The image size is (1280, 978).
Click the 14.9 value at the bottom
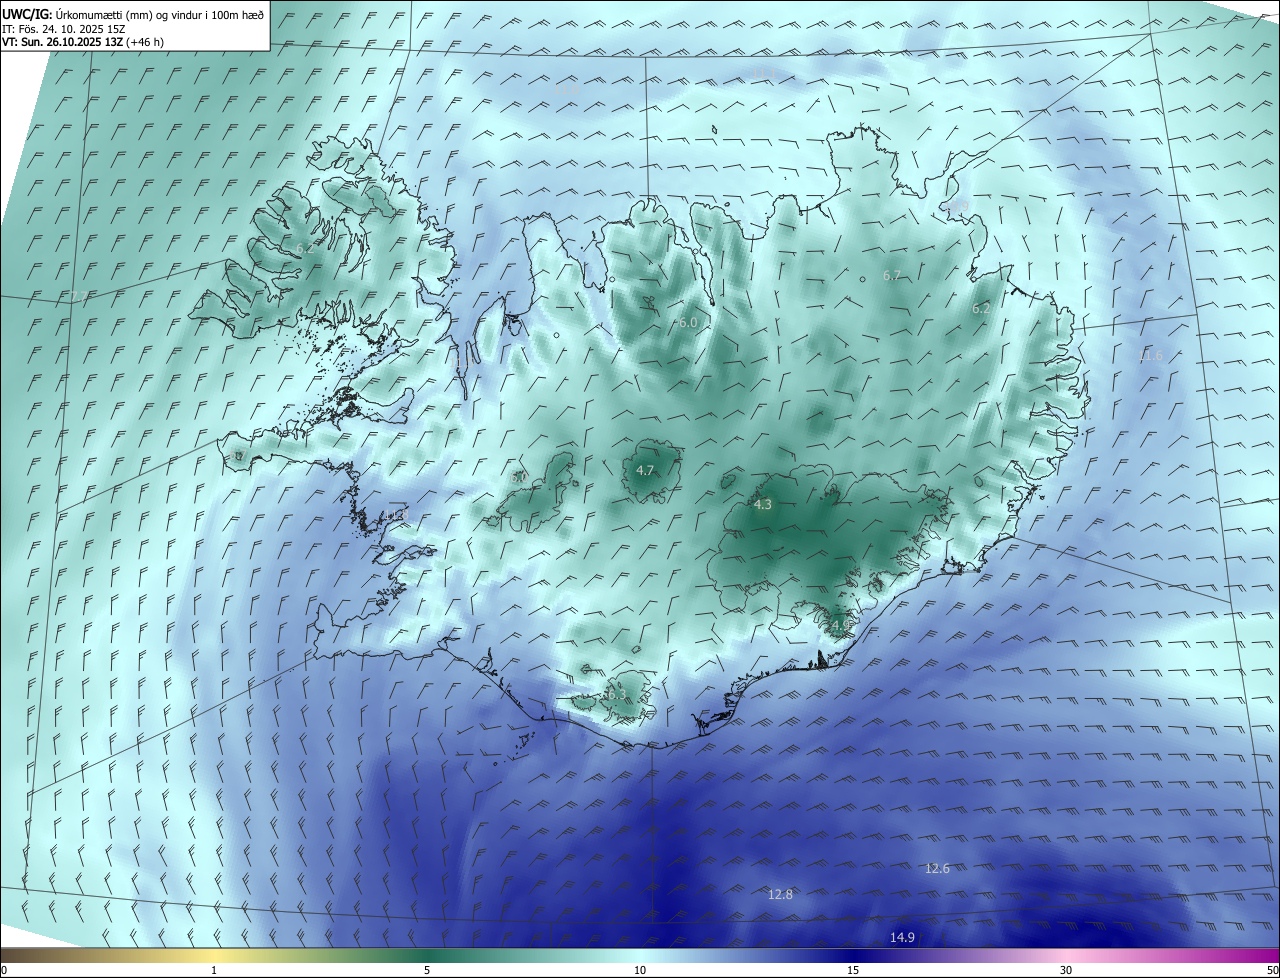click(902, 937)
